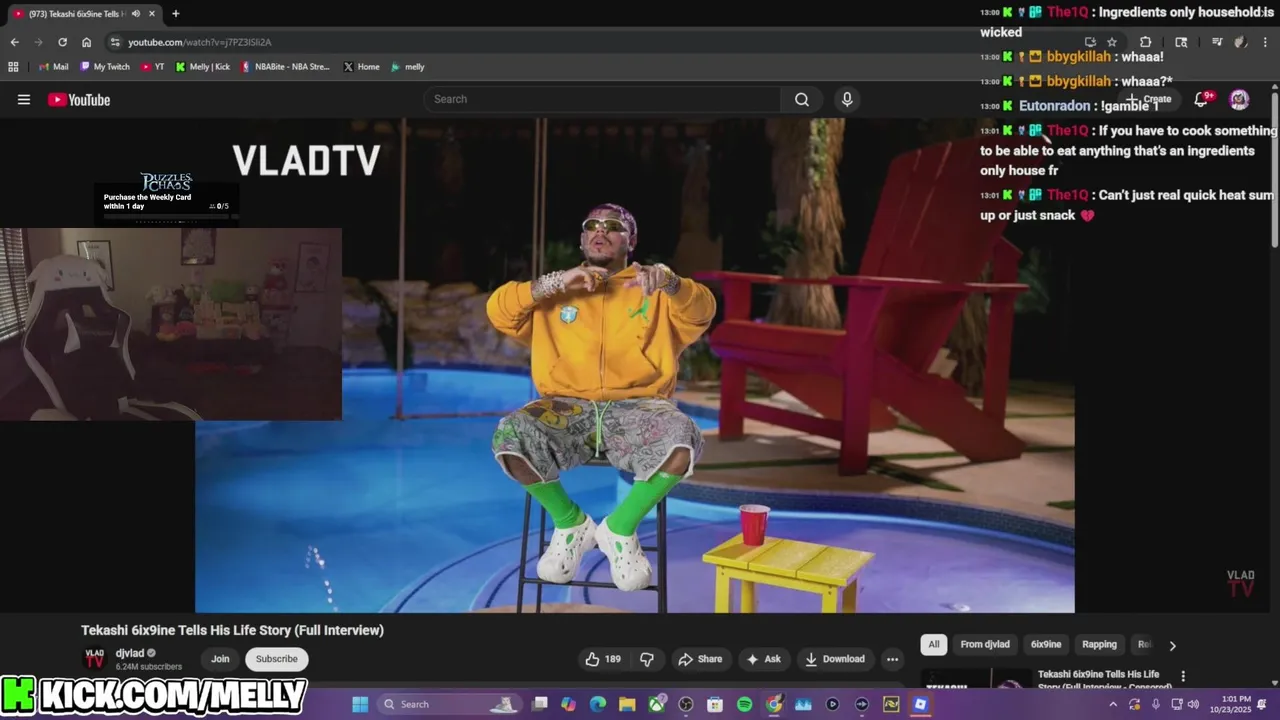Open the melly bookmark

click(408, 67)
